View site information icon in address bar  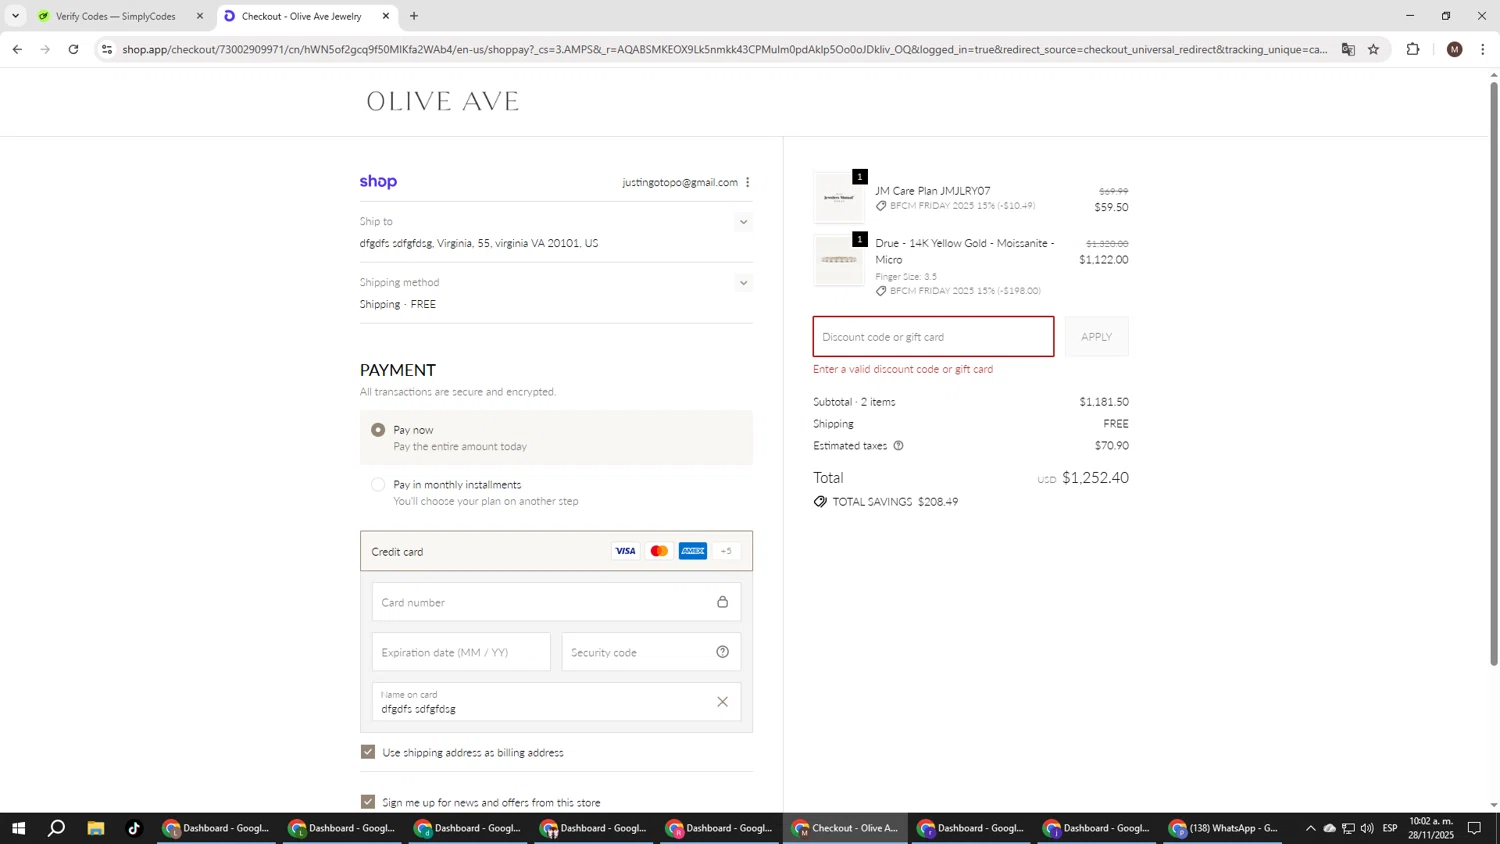tap(107, 49)
